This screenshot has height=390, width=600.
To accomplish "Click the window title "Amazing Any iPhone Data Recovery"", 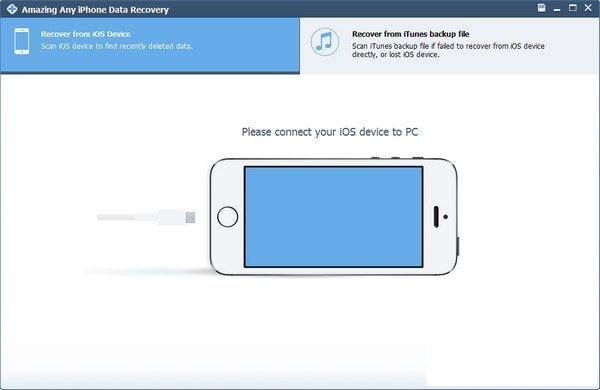I will (x=95, y=10).
